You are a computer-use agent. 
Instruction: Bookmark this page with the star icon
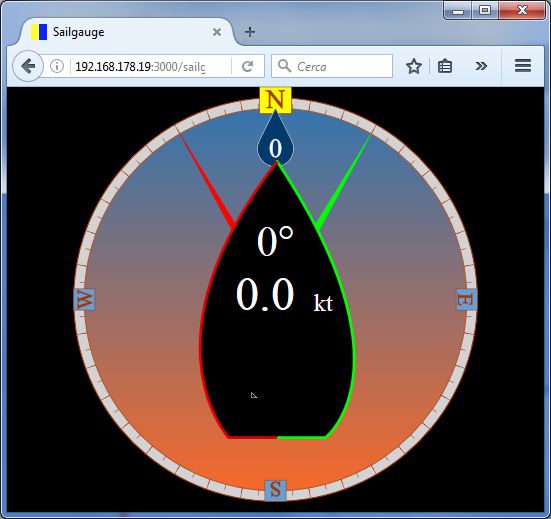[x=414, y=66]
